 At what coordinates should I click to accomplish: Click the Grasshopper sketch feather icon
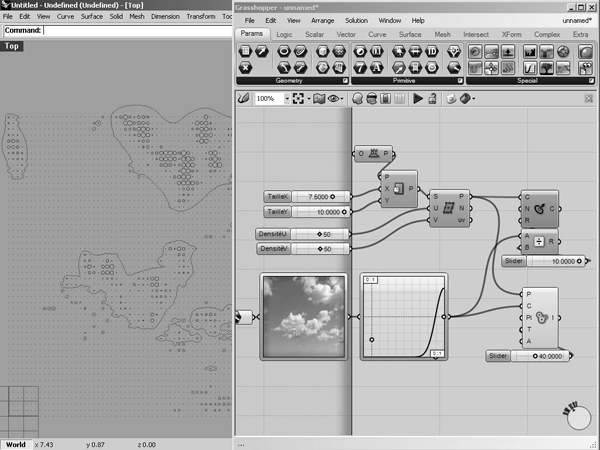click(244, 99)
